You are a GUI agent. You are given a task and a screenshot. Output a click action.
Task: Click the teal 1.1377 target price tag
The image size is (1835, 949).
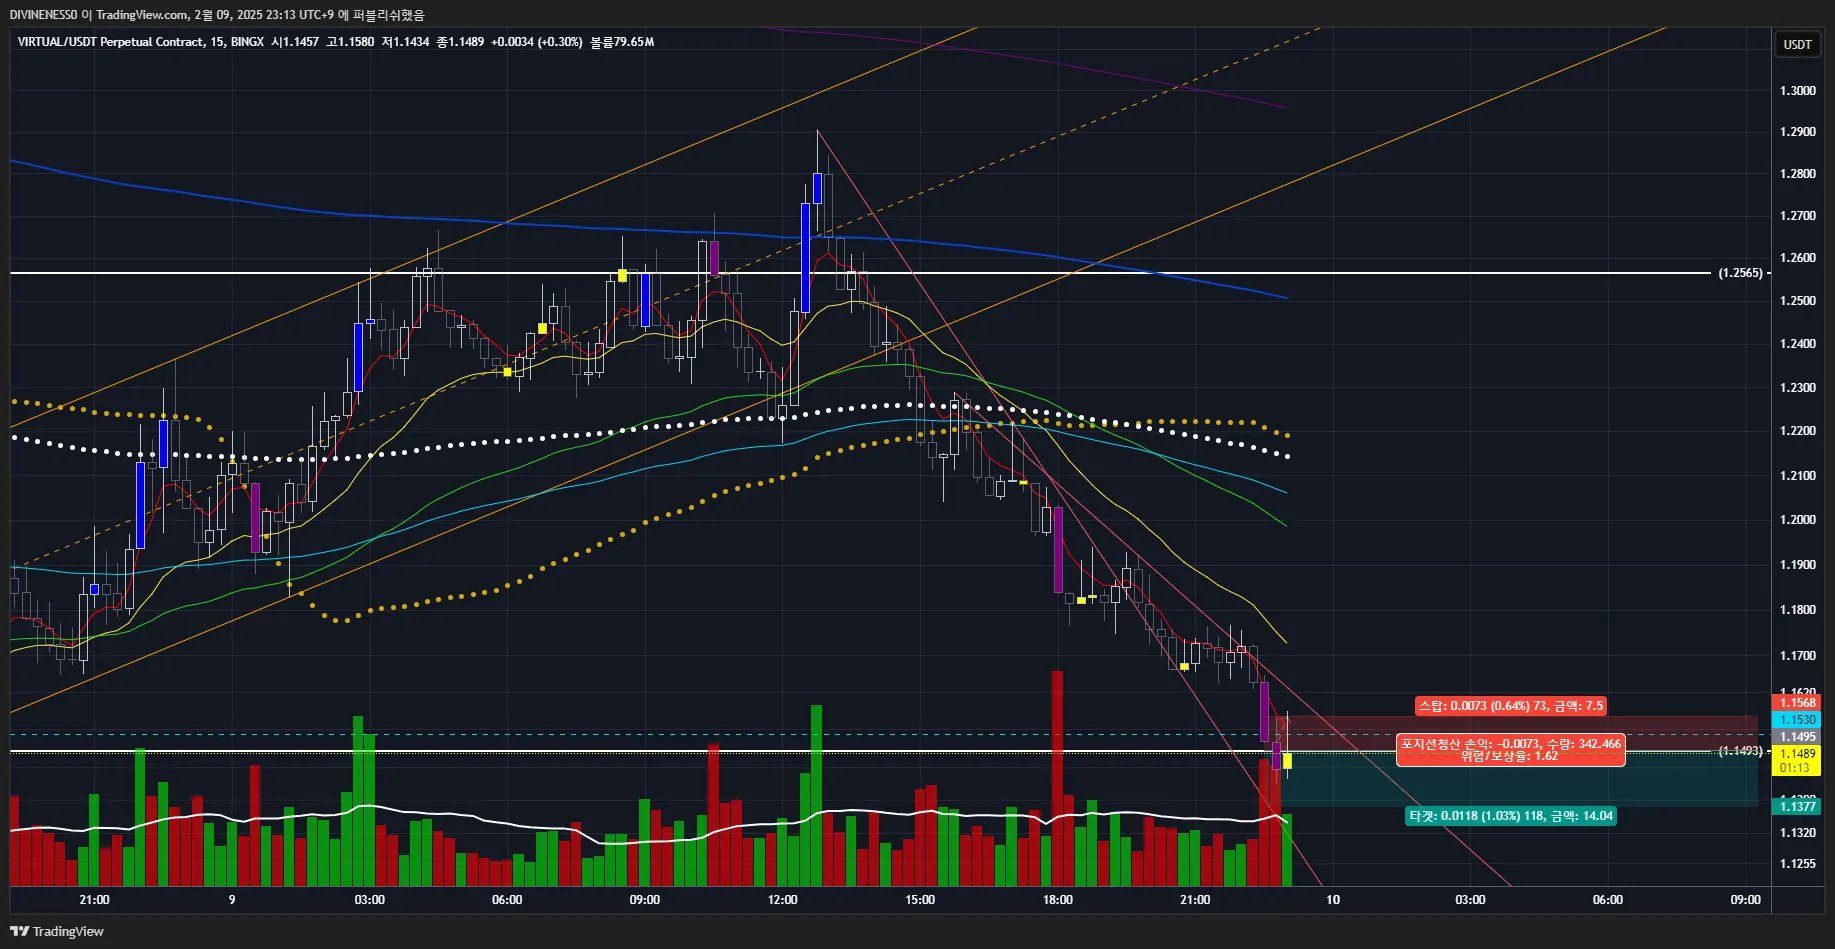click(1797, 807)
